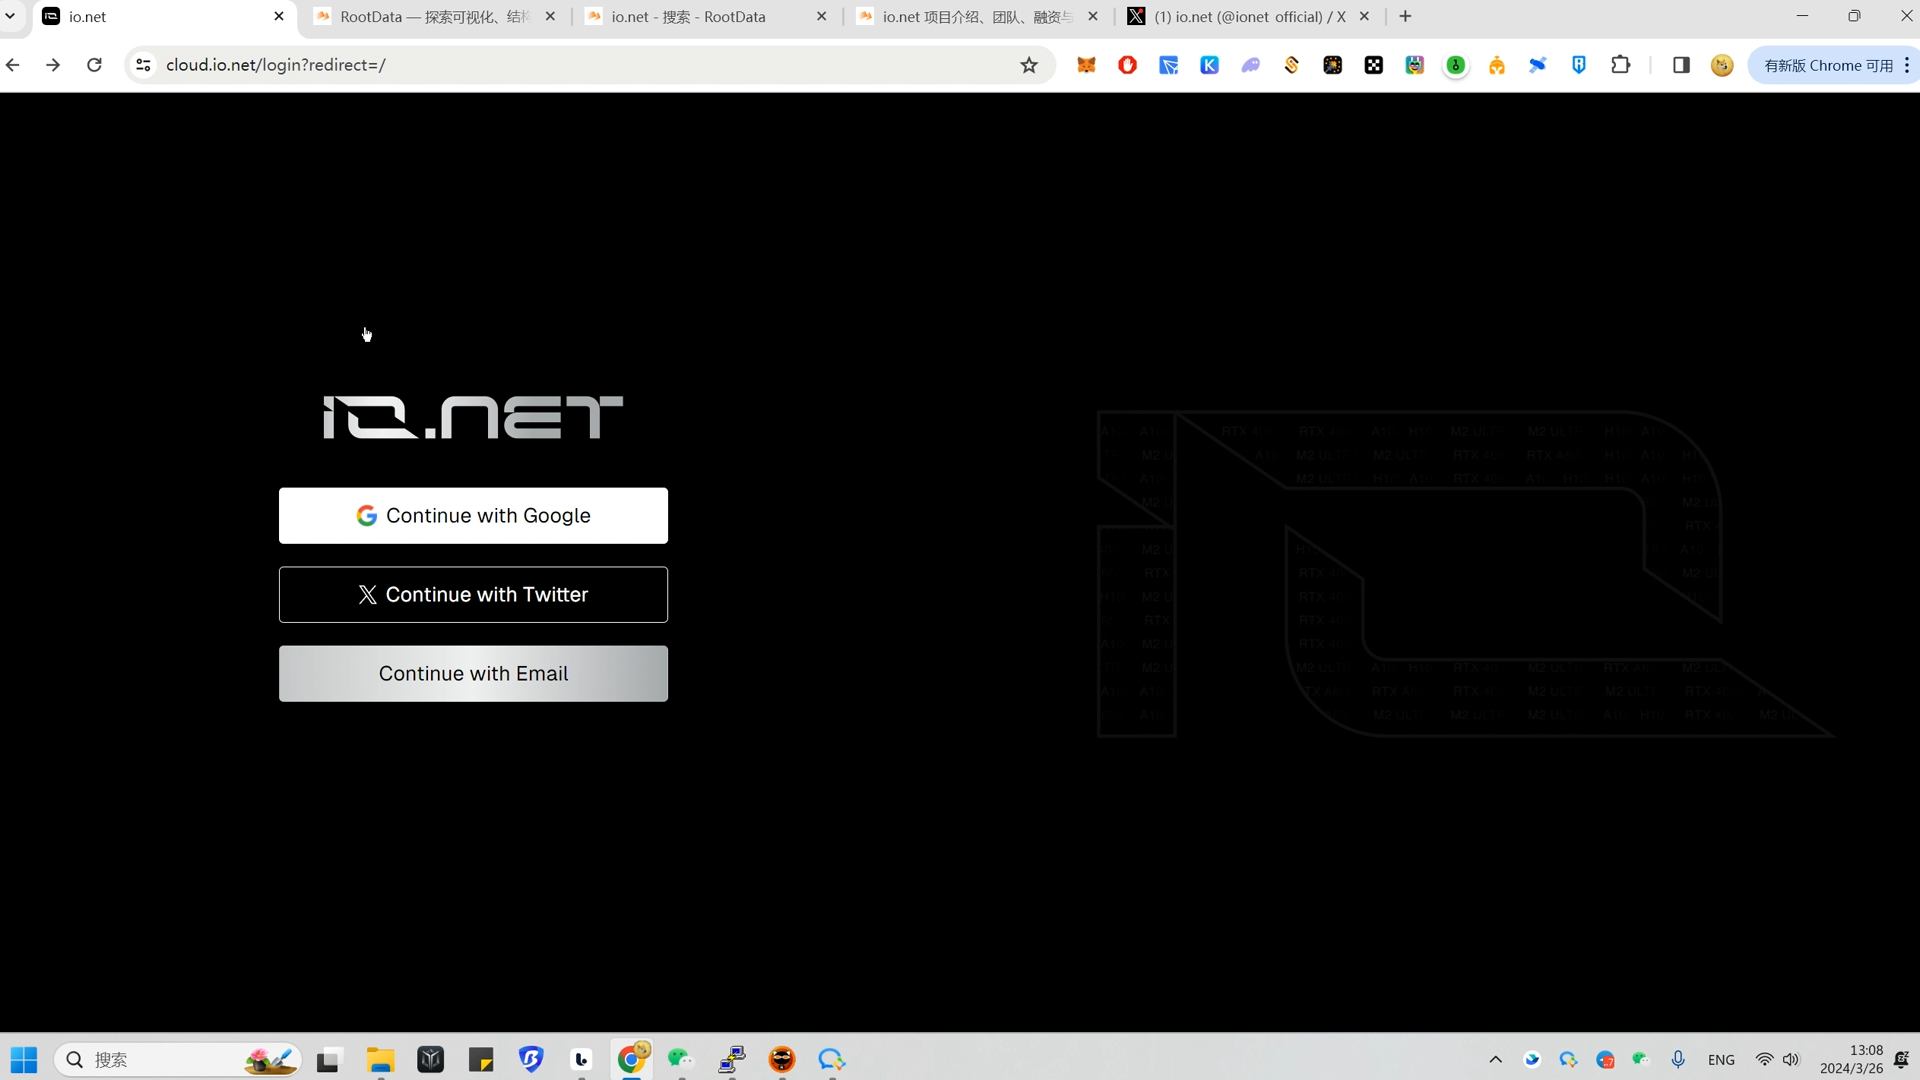Open the orange helmet extension

pos(1497,65)
